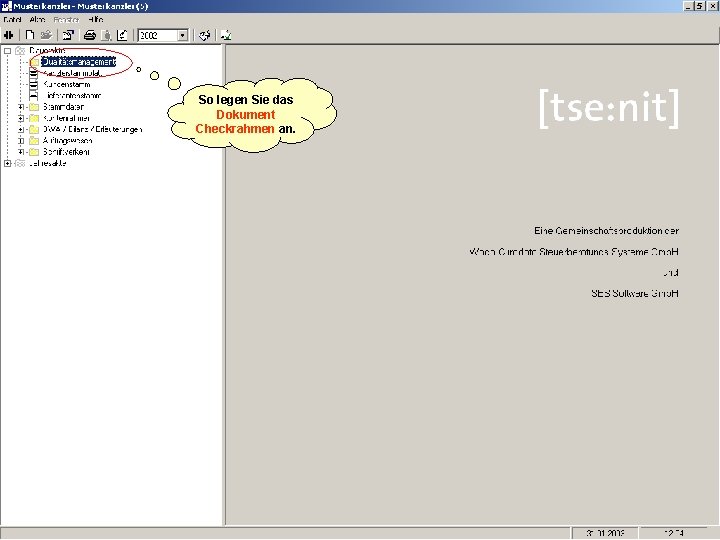Select the Auftragswesen tree label
Image resolution: width=720 pixels, height=540 pixels.
[68, 141]
